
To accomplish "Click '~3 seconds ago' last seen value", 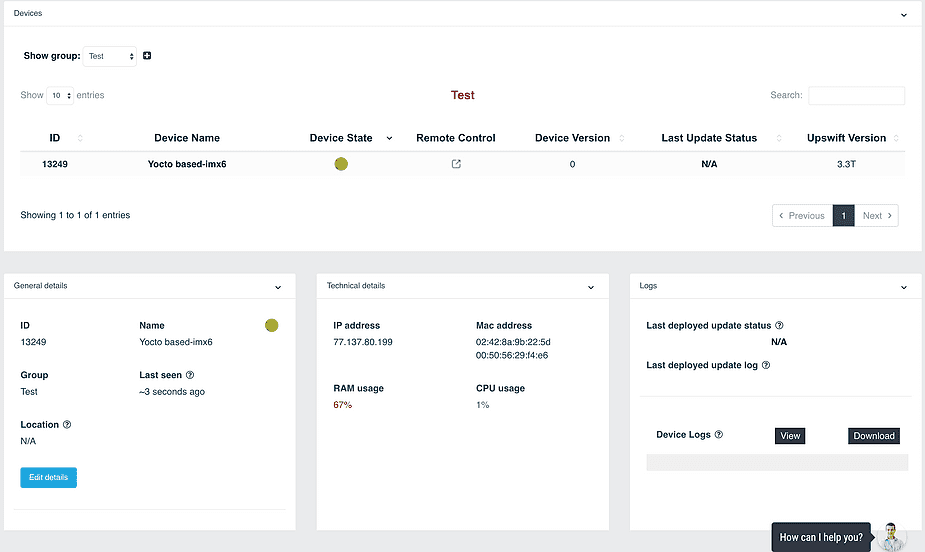I will (x=172, y=392).
